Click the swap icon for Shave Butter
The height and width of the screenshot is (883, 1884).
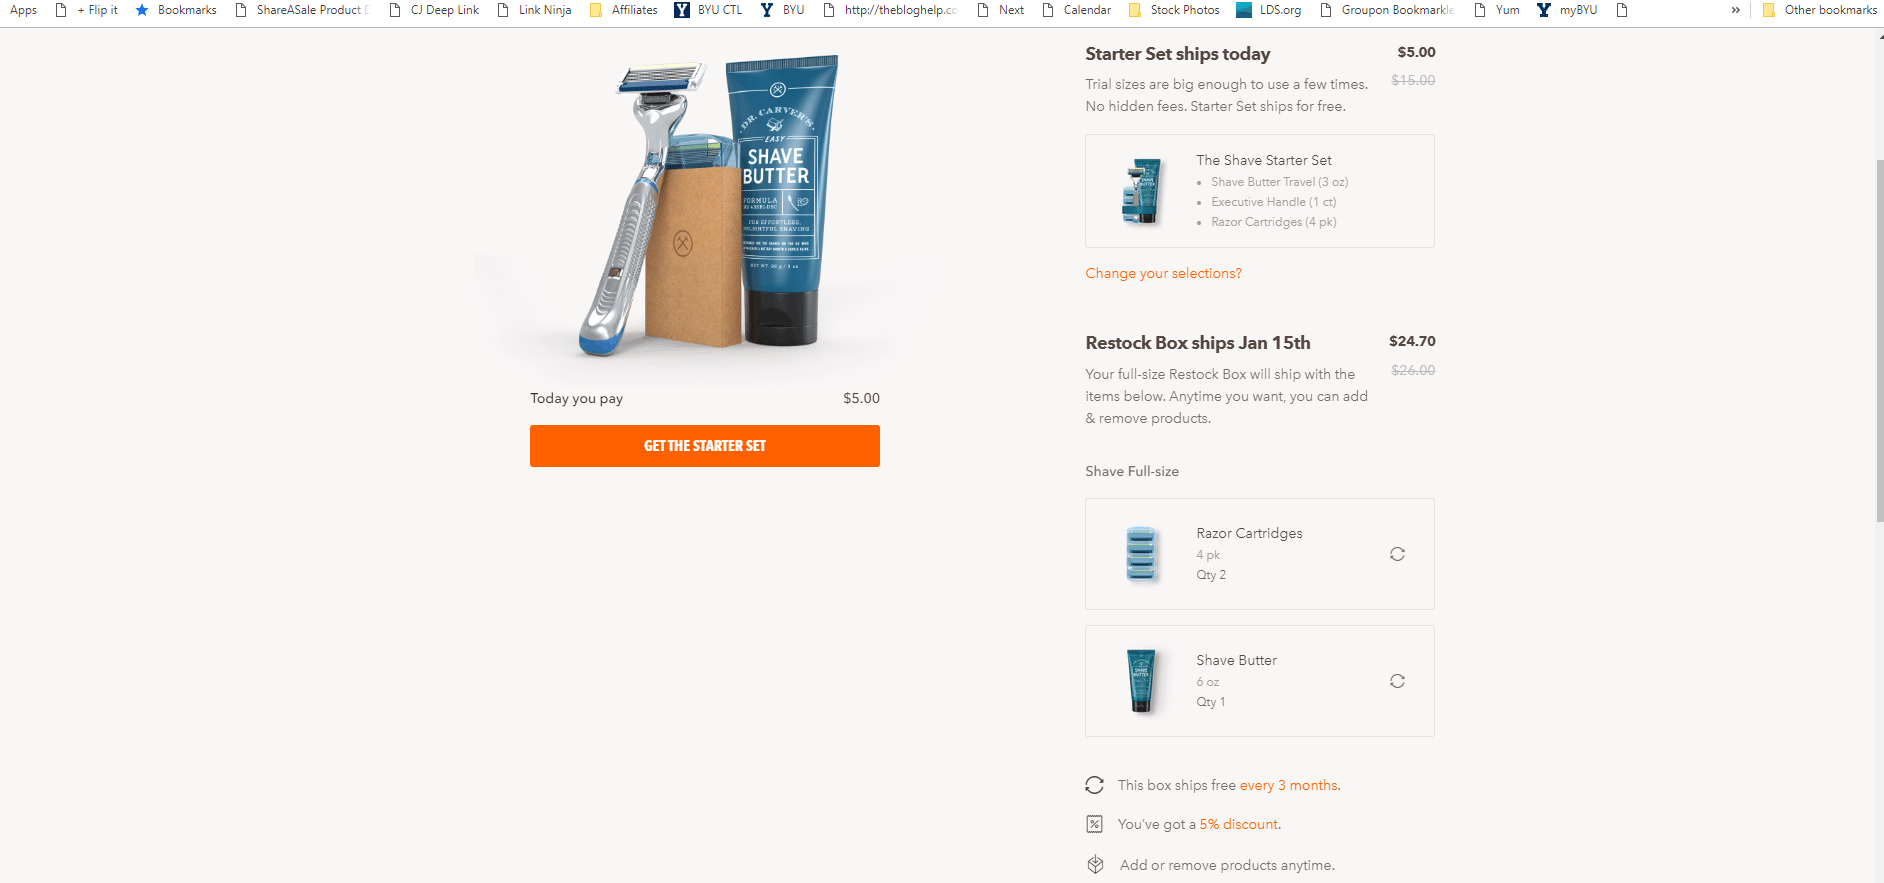tap(1397, 681)
